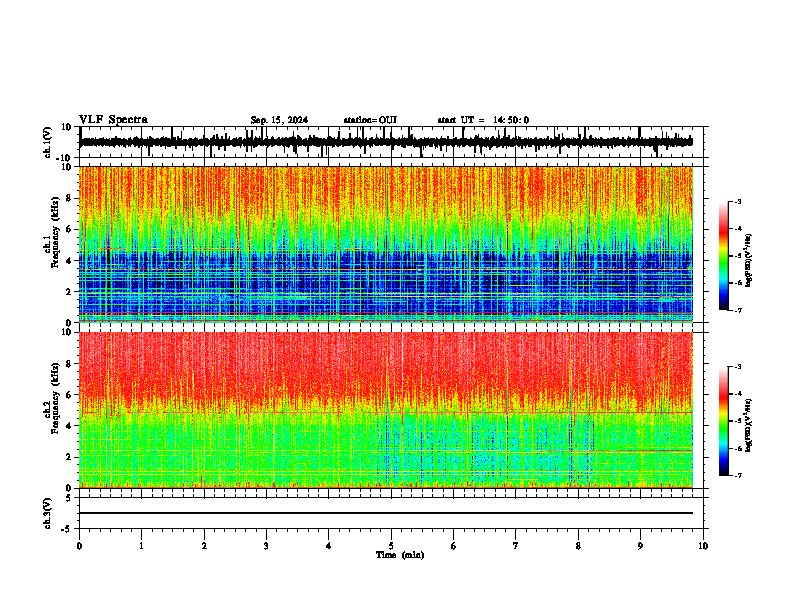Click the "VLF Spectra" plot title
This screenshot has height=612, width=792.
pyautogui.click(x=113, y=120)
